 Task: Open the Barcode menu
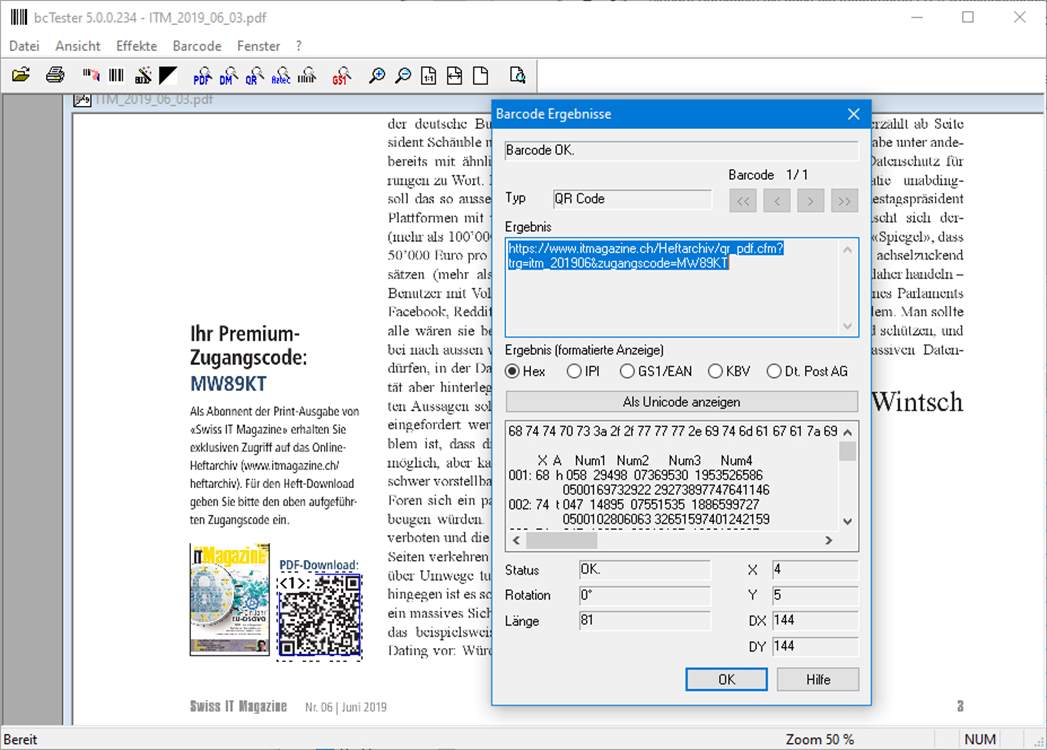click(x=197, y=46)
